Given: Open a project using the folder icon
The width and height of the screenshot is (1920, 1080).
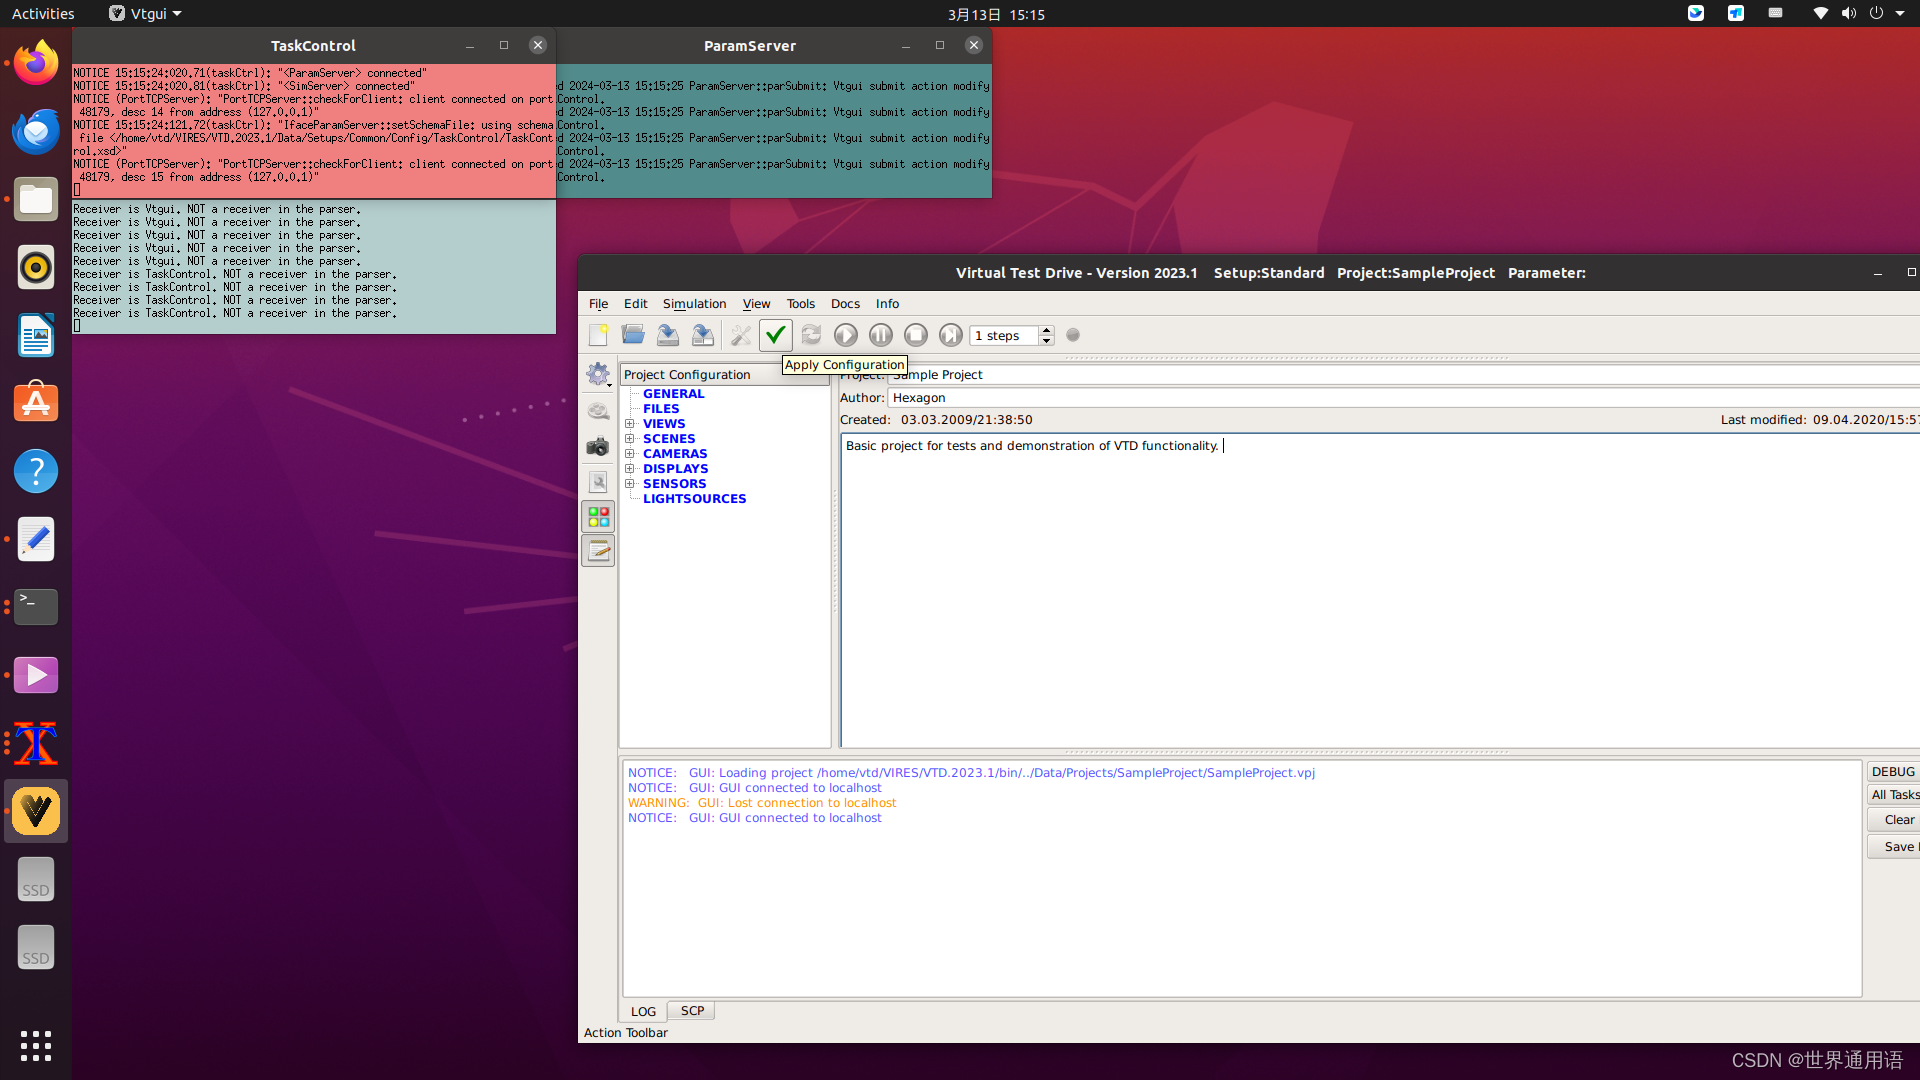Looking at the screenshot, I should 633,335.
